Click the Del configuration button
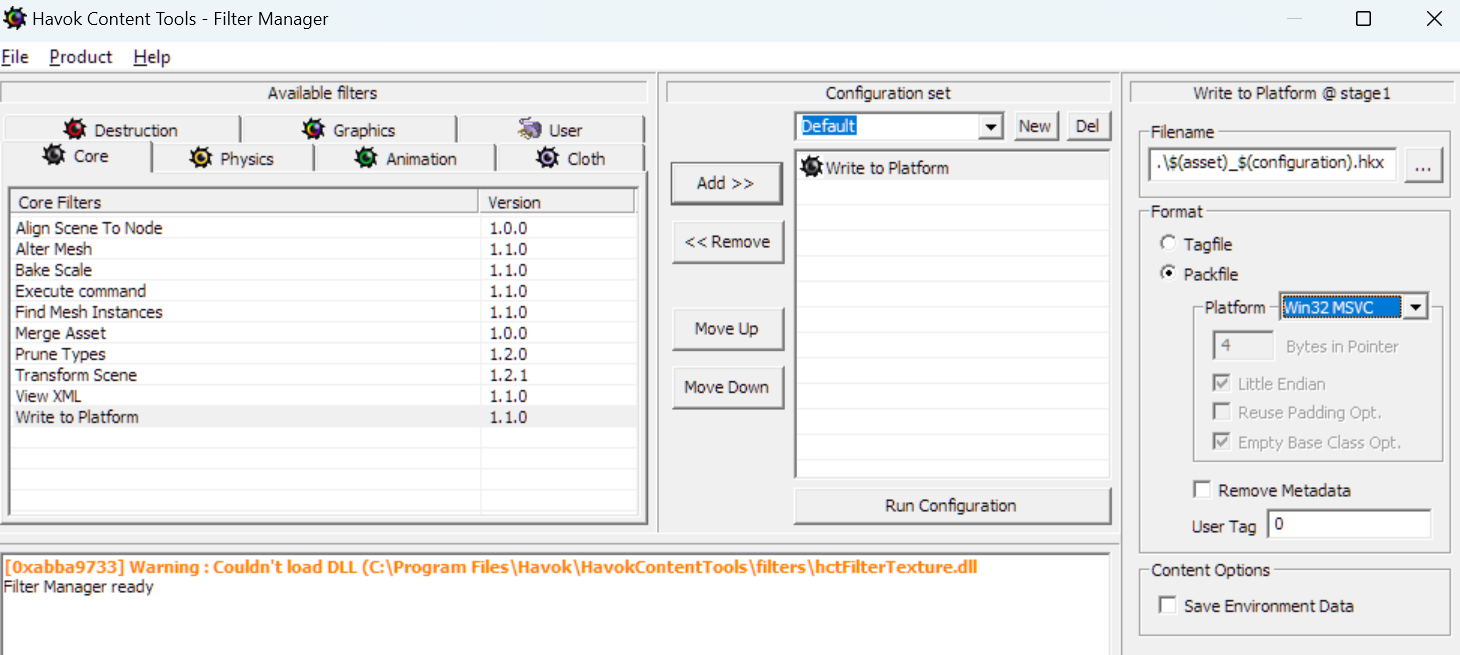Viewport: 1460px width, 655px height. coord(1088,126)
